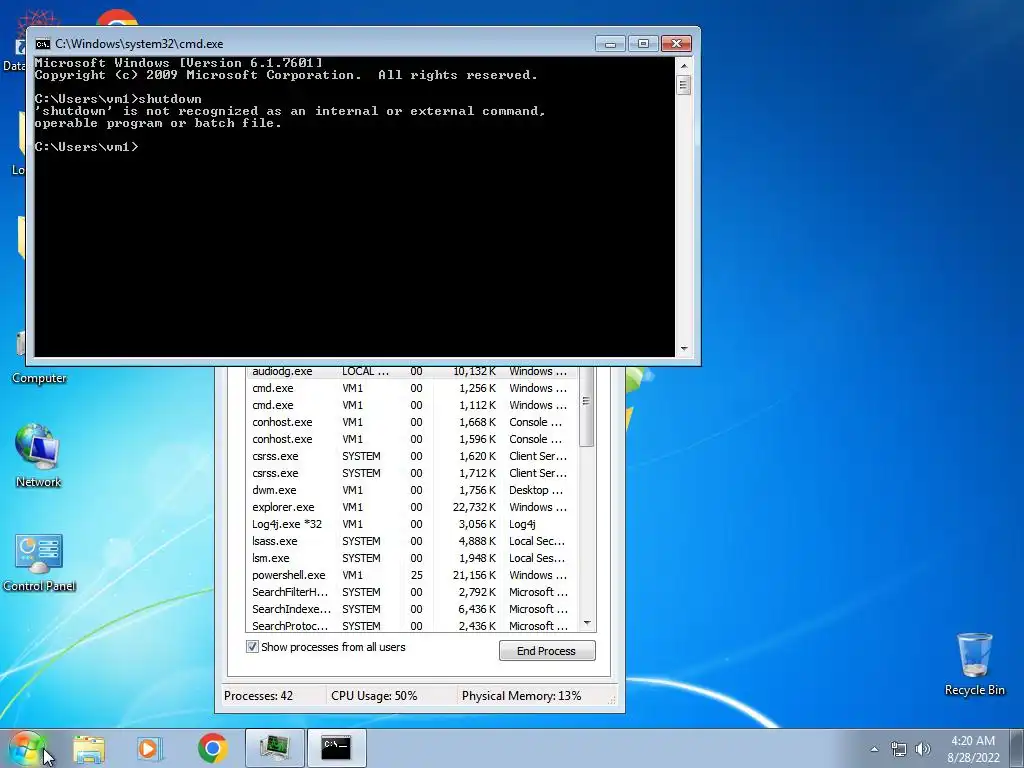1024x768 pixels.
Task: Select the conhost.exe row using 1,596 K
Action: click(411, 439)
